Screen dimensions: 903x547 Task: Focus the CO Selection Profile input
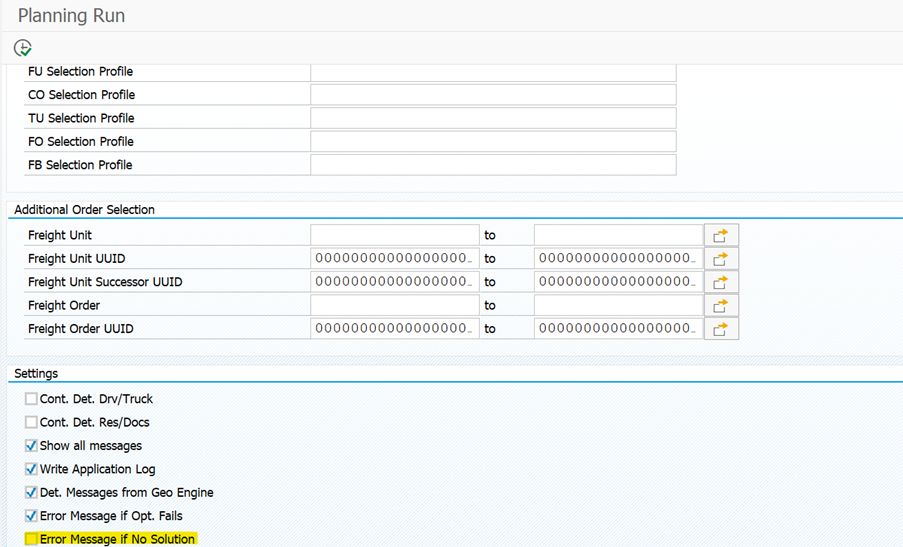(493, 95)
